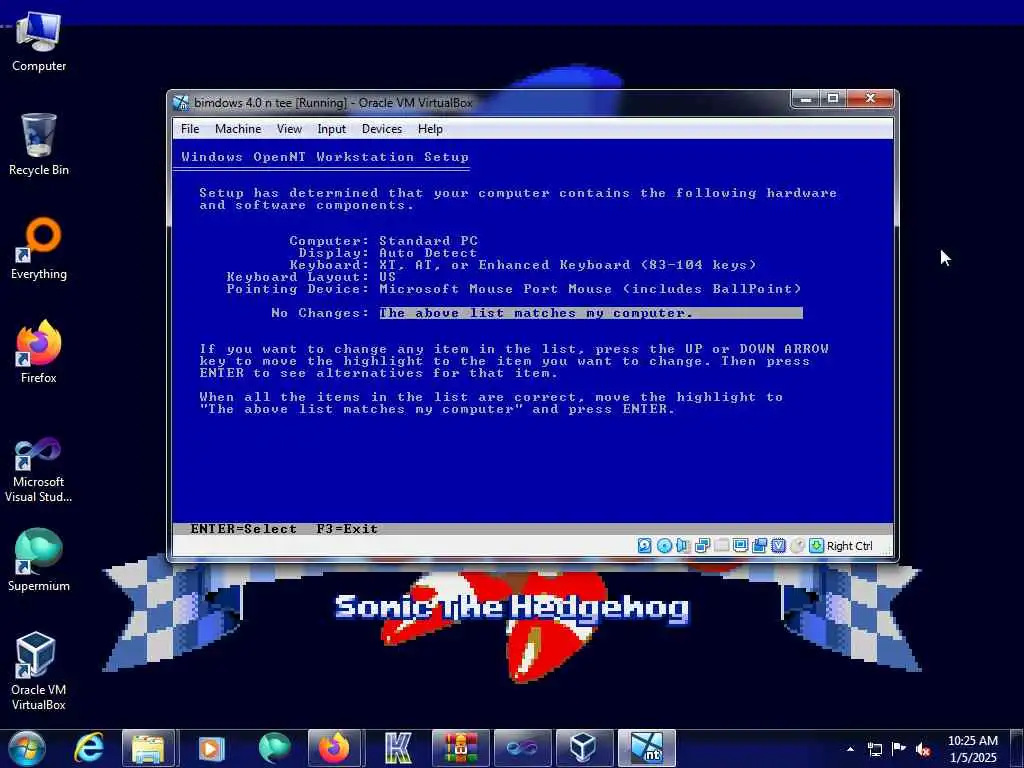Select the Everything desktop shortcut
The width and height of the screenshot is (1024, 768).
point(39,249)
